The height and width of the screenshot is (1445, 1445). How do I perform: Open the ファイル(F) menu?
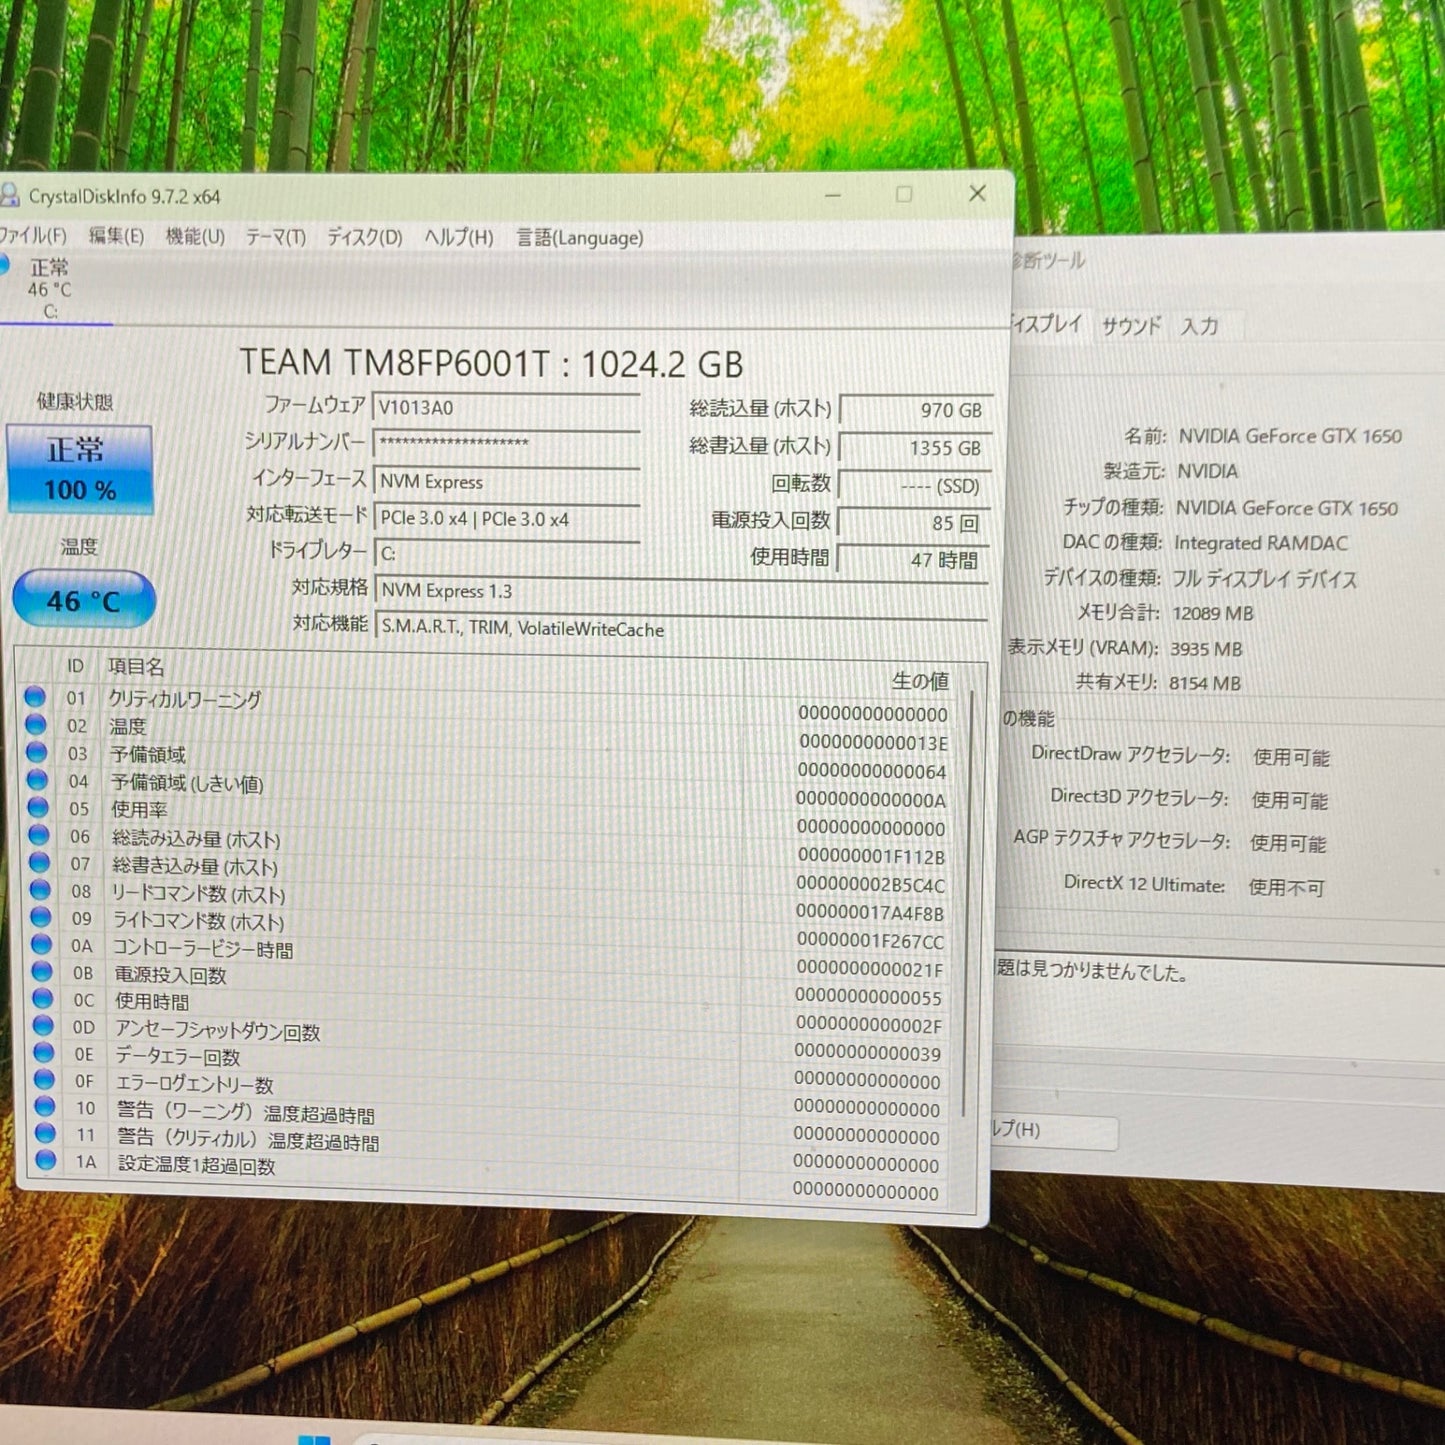click(x=32, y=235)
